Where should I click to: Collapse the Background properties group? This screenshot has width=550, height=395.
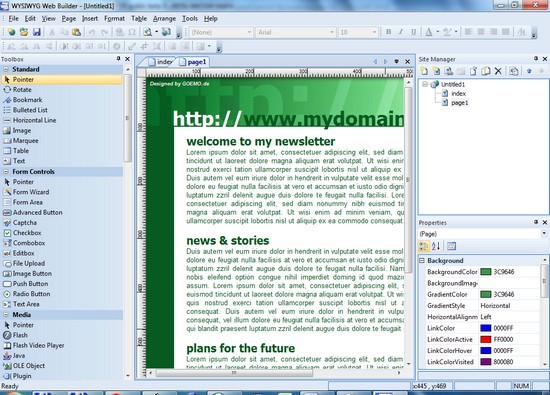click(422, 260)
